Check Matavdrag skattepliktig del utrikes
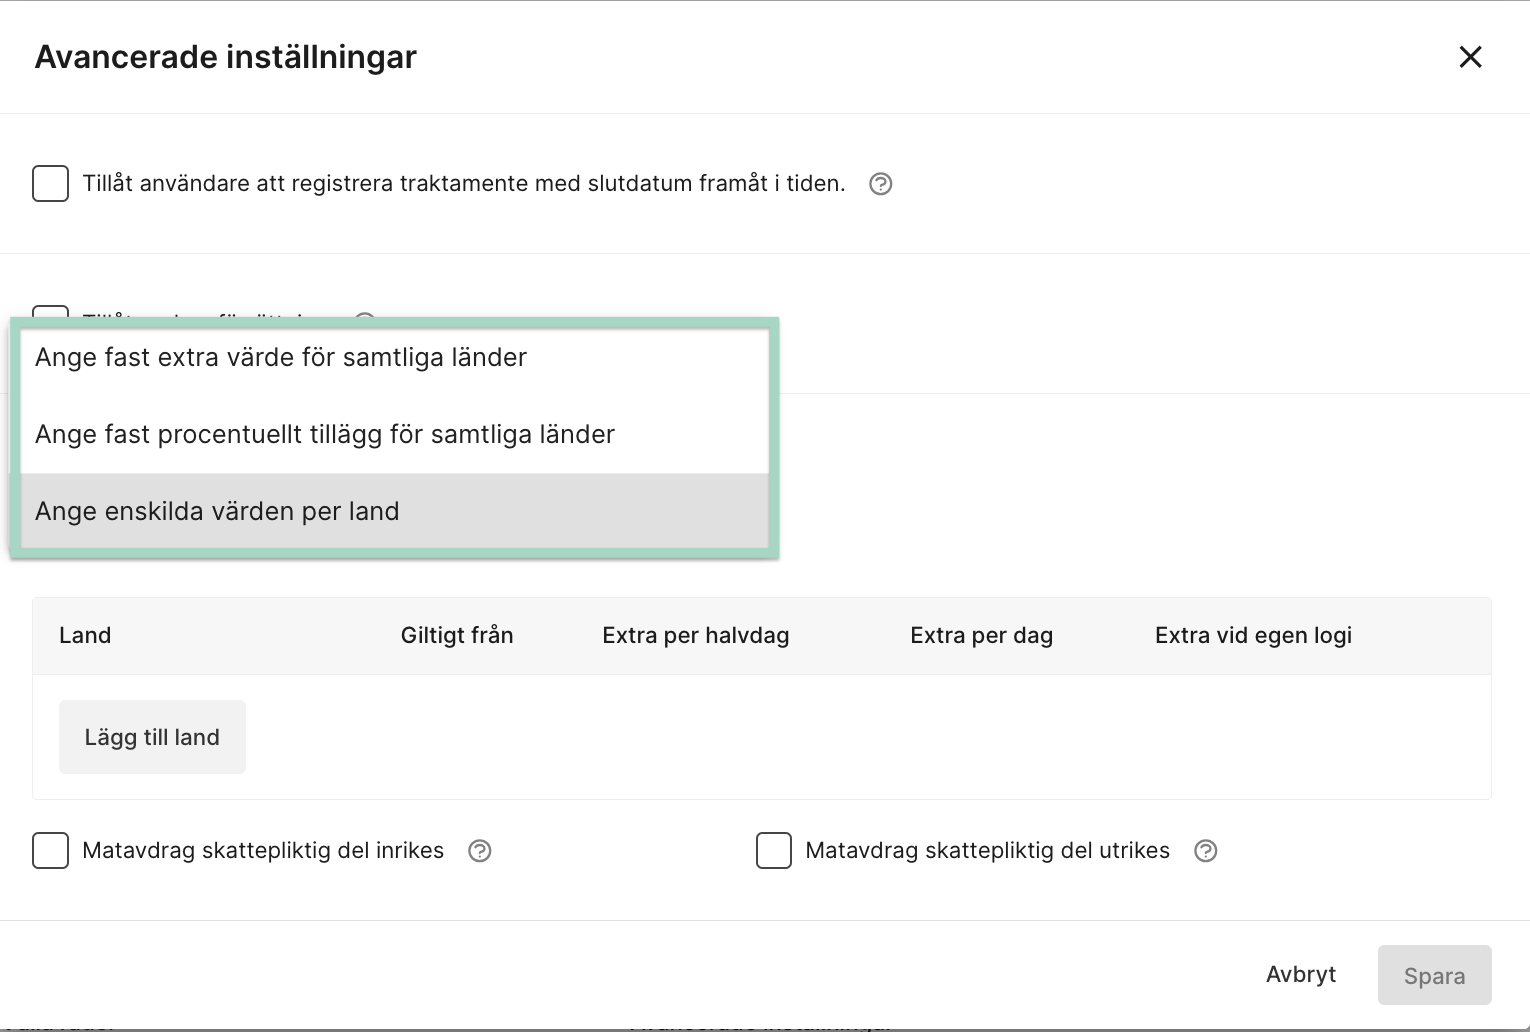1530x1032 pixels. click(774, 851)
